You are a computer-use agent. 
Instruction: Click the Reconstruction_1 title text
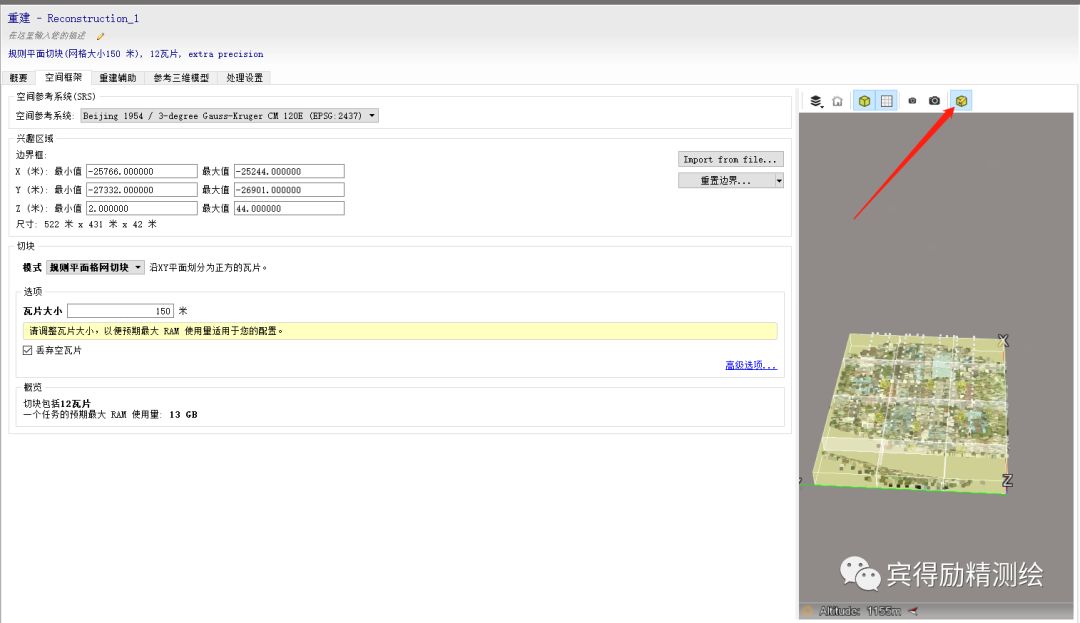pyautogui.click(x=93, y=19)
